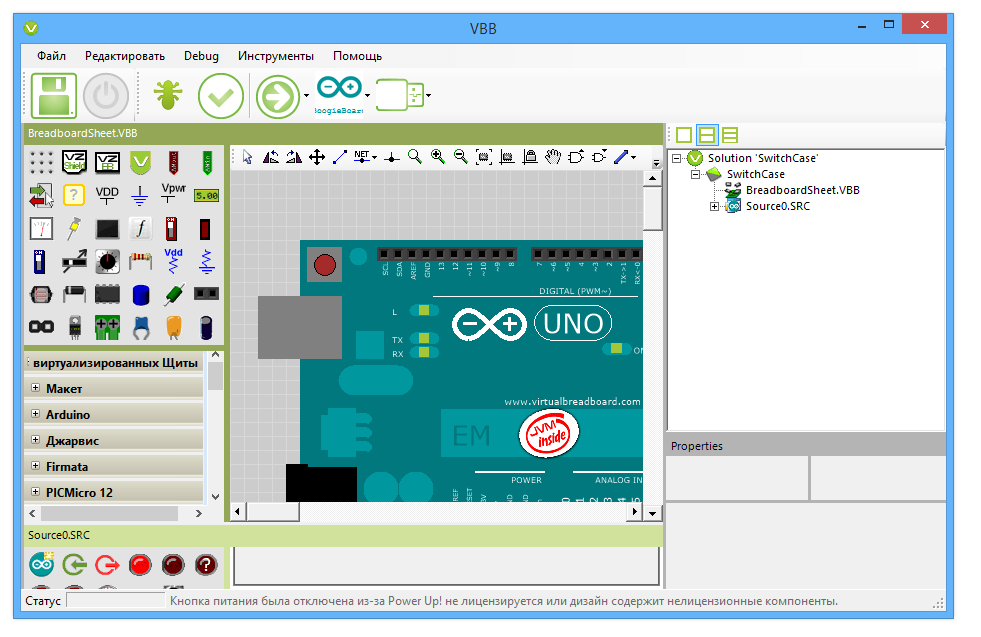Activate the Pan hand tool
This screenshot has height=637, width=981.
pos(553,156)
